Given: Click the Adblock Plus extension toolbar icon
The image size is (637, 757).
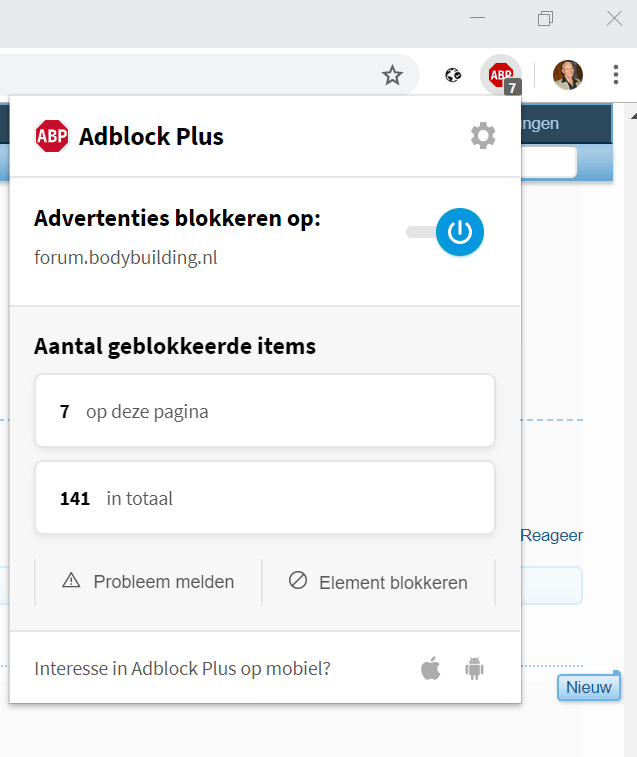Looking at the screenshot, I should (501, 74).
